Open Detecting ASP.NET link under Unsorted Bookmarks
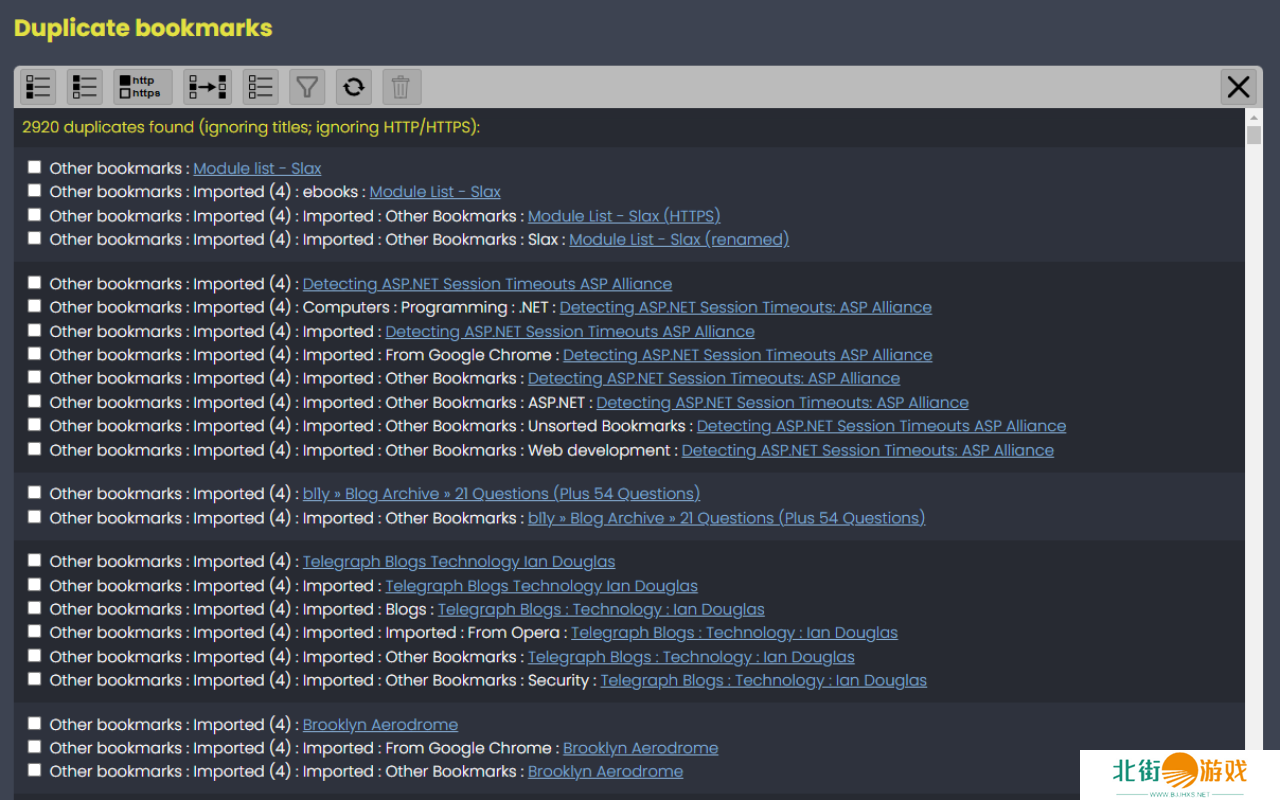This screenshot has width=1280, height=800. coord(881,426)
